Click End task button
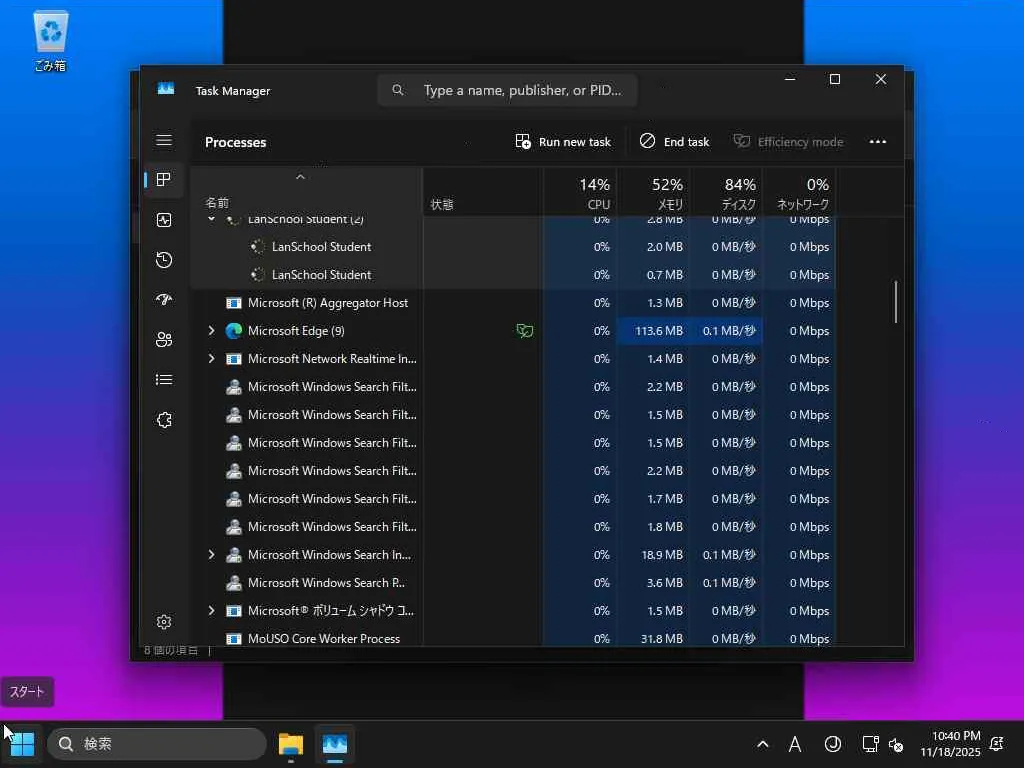This screenshot has height=768, width=1024. pyautogui.click(x=674, y=142)
